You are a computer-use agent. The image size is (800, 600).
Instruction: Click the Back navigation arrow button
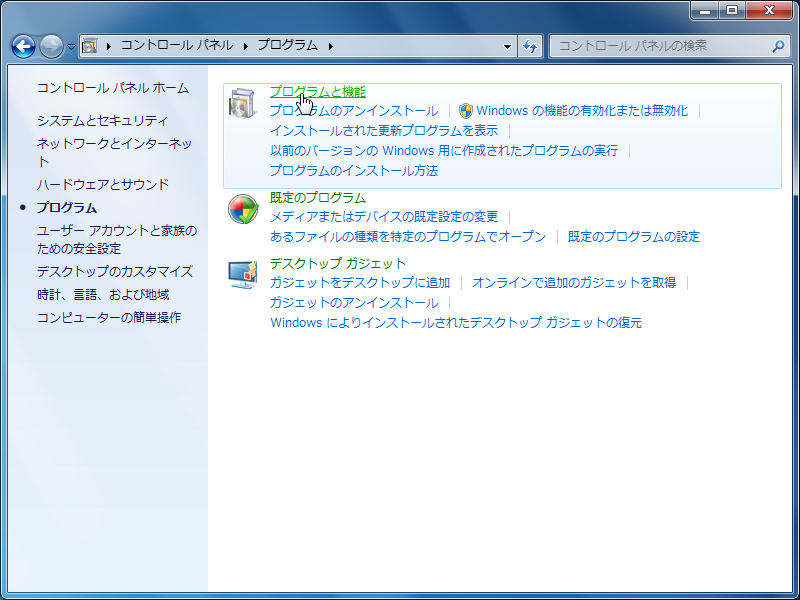(x=23, y=46)
